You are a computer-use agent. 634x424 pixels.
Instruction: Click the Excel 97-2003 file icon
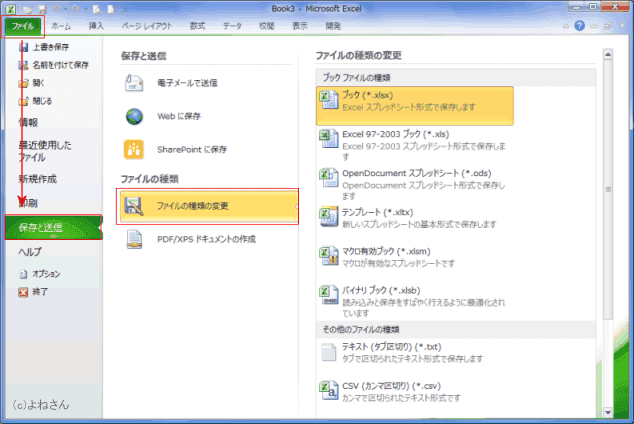329,139
